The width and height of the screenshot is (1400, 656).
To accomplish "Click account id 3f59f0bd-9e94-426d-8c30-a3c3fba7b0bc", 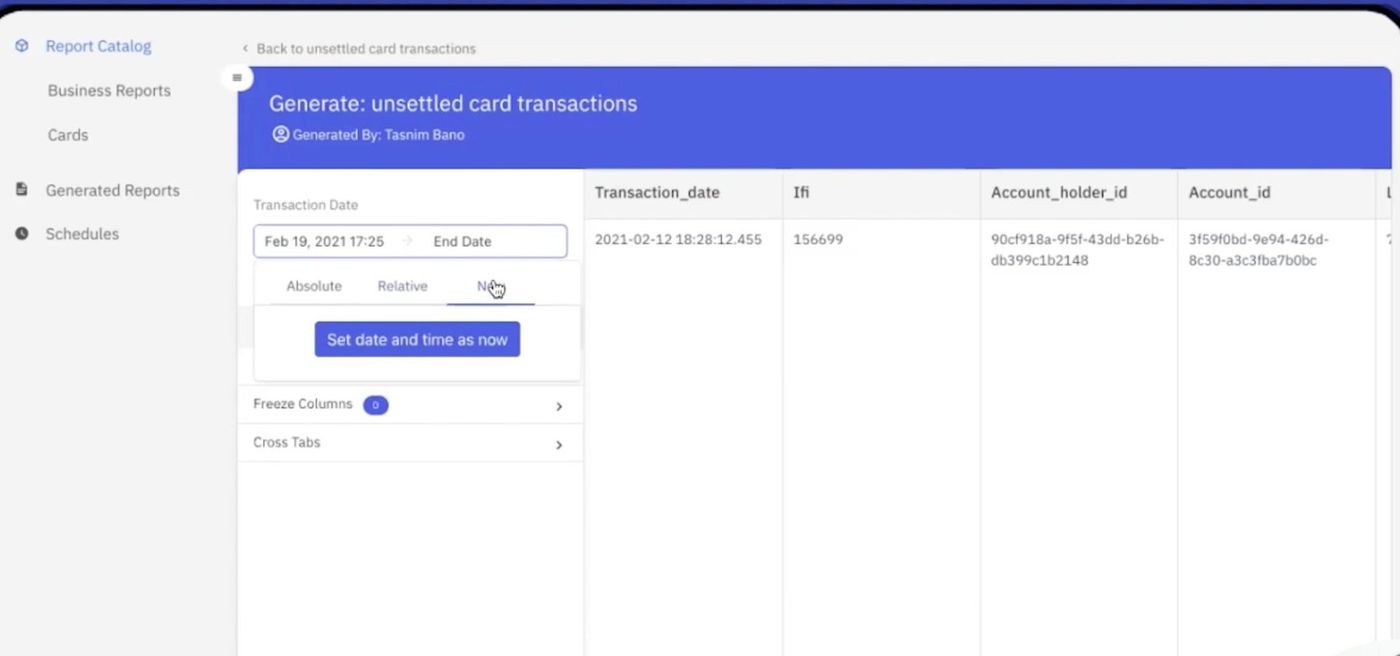I will pyautogui.click(x=1259, y=250).
